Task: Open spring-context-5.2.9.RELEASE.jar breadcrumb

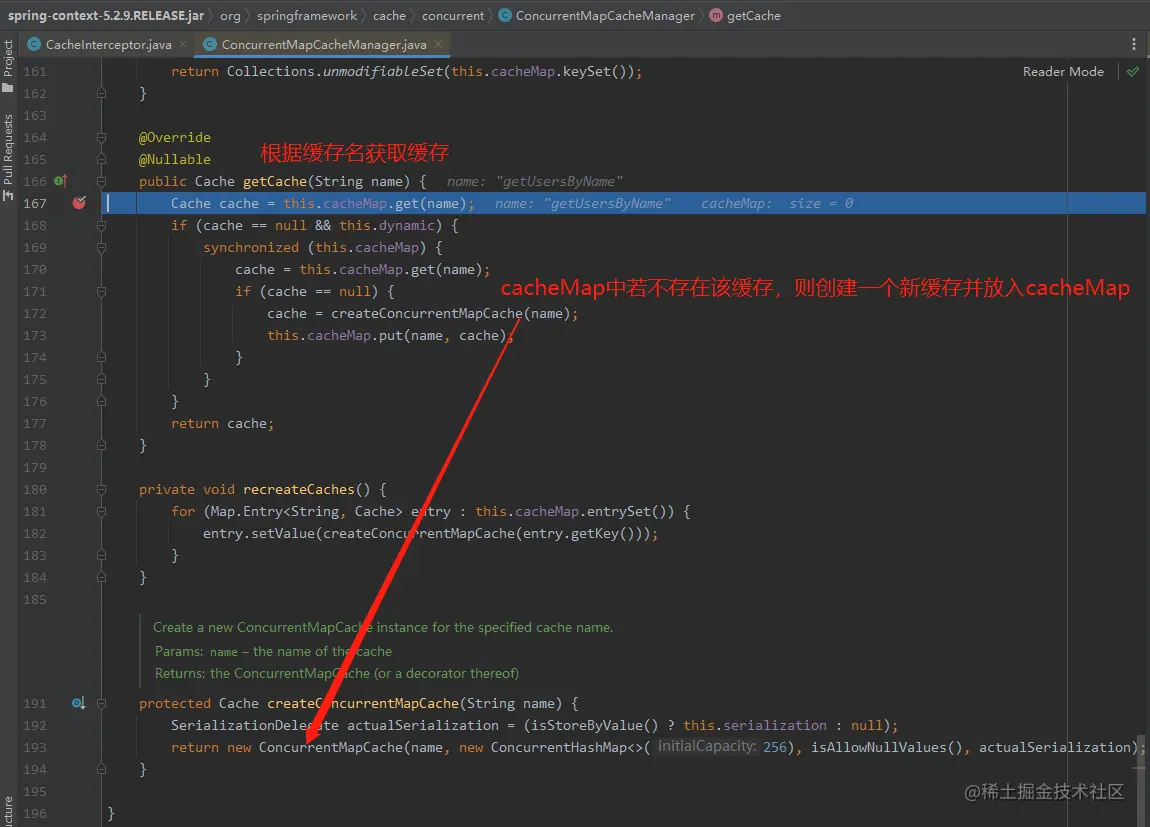Action: pyautogui.click(x=106, y=15)
